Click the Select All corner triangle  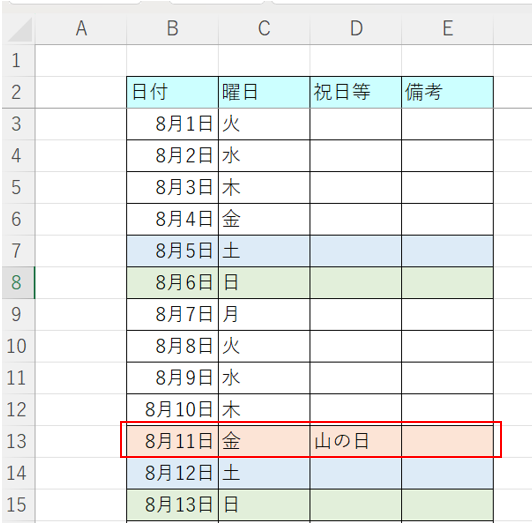click(19, 29)
